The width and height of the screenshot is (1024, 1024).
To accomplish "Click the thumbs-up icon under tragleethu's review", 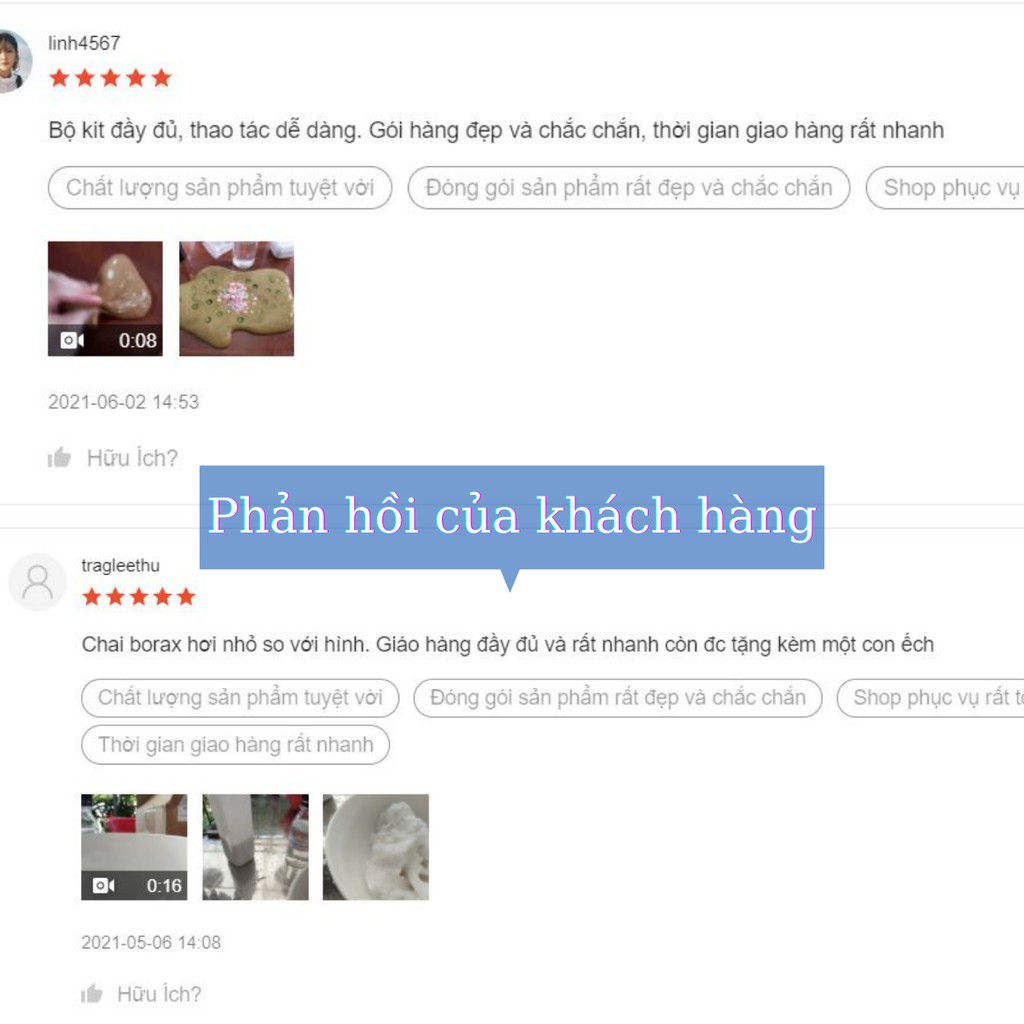I will tap(91, 993).
